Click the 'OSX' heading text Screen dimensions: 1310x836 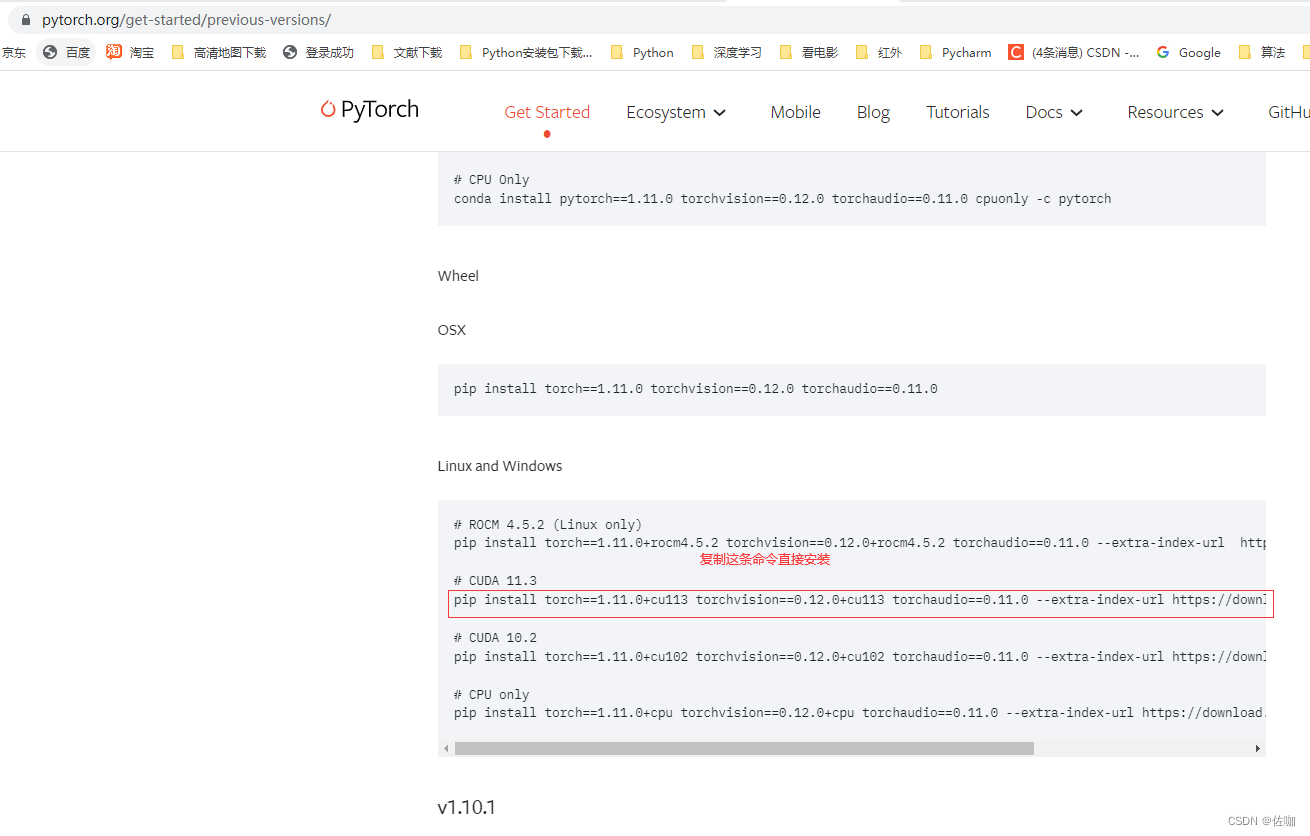click(x=451, y=330)
